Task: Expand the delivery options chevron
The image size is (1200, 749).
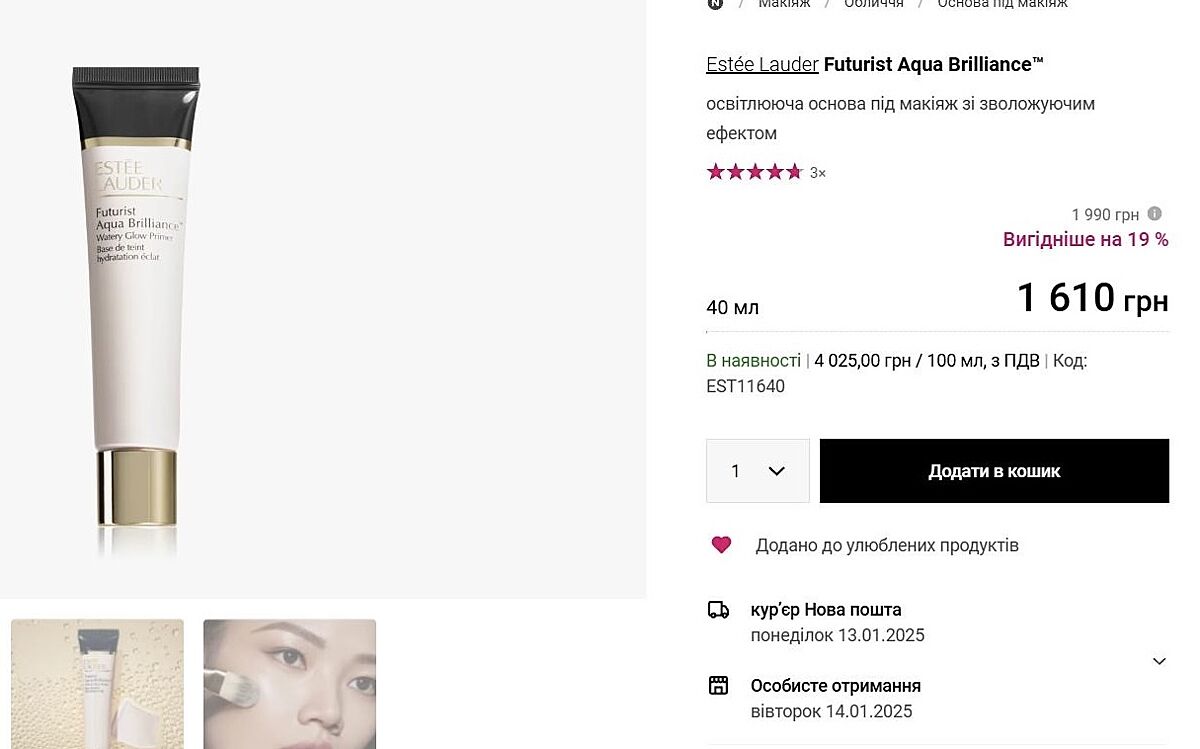Action: coord(1159,661)
